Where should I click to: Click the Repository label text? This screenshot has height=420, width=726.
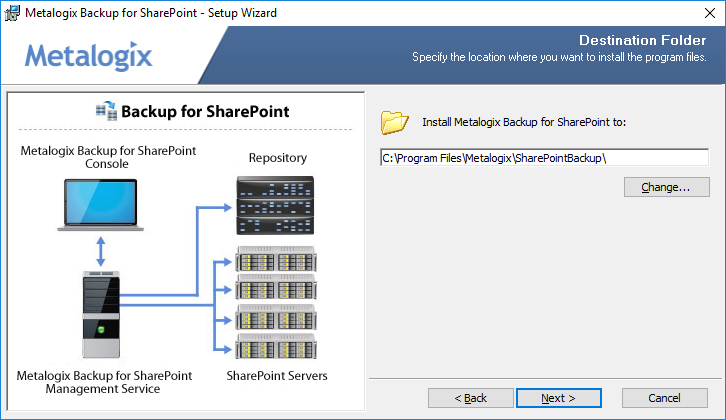[x=278, y=158]
